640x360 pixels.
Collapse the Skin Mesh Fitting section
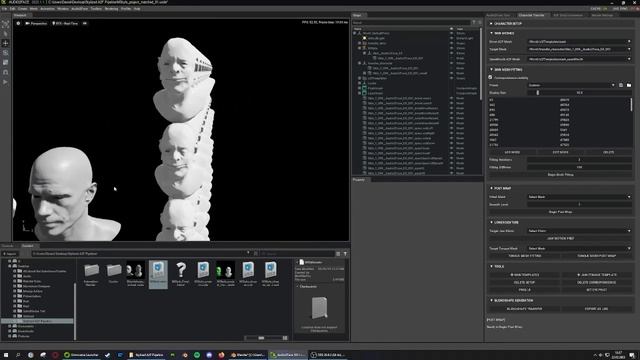click(506, 69)
